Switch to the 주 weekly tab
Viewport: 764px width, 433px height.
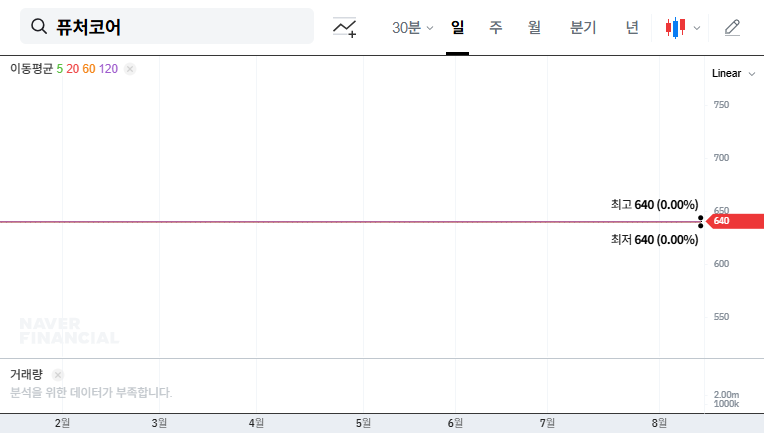[495, 28]
